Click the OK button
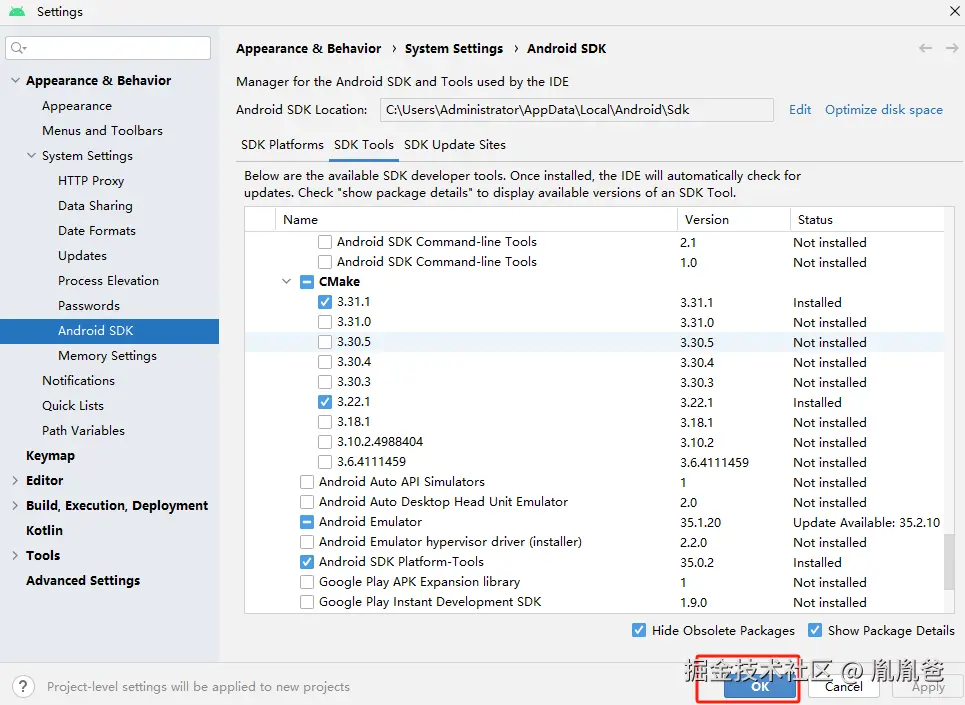This screenshot has width=965, height=705. click(x=760, y=687)
